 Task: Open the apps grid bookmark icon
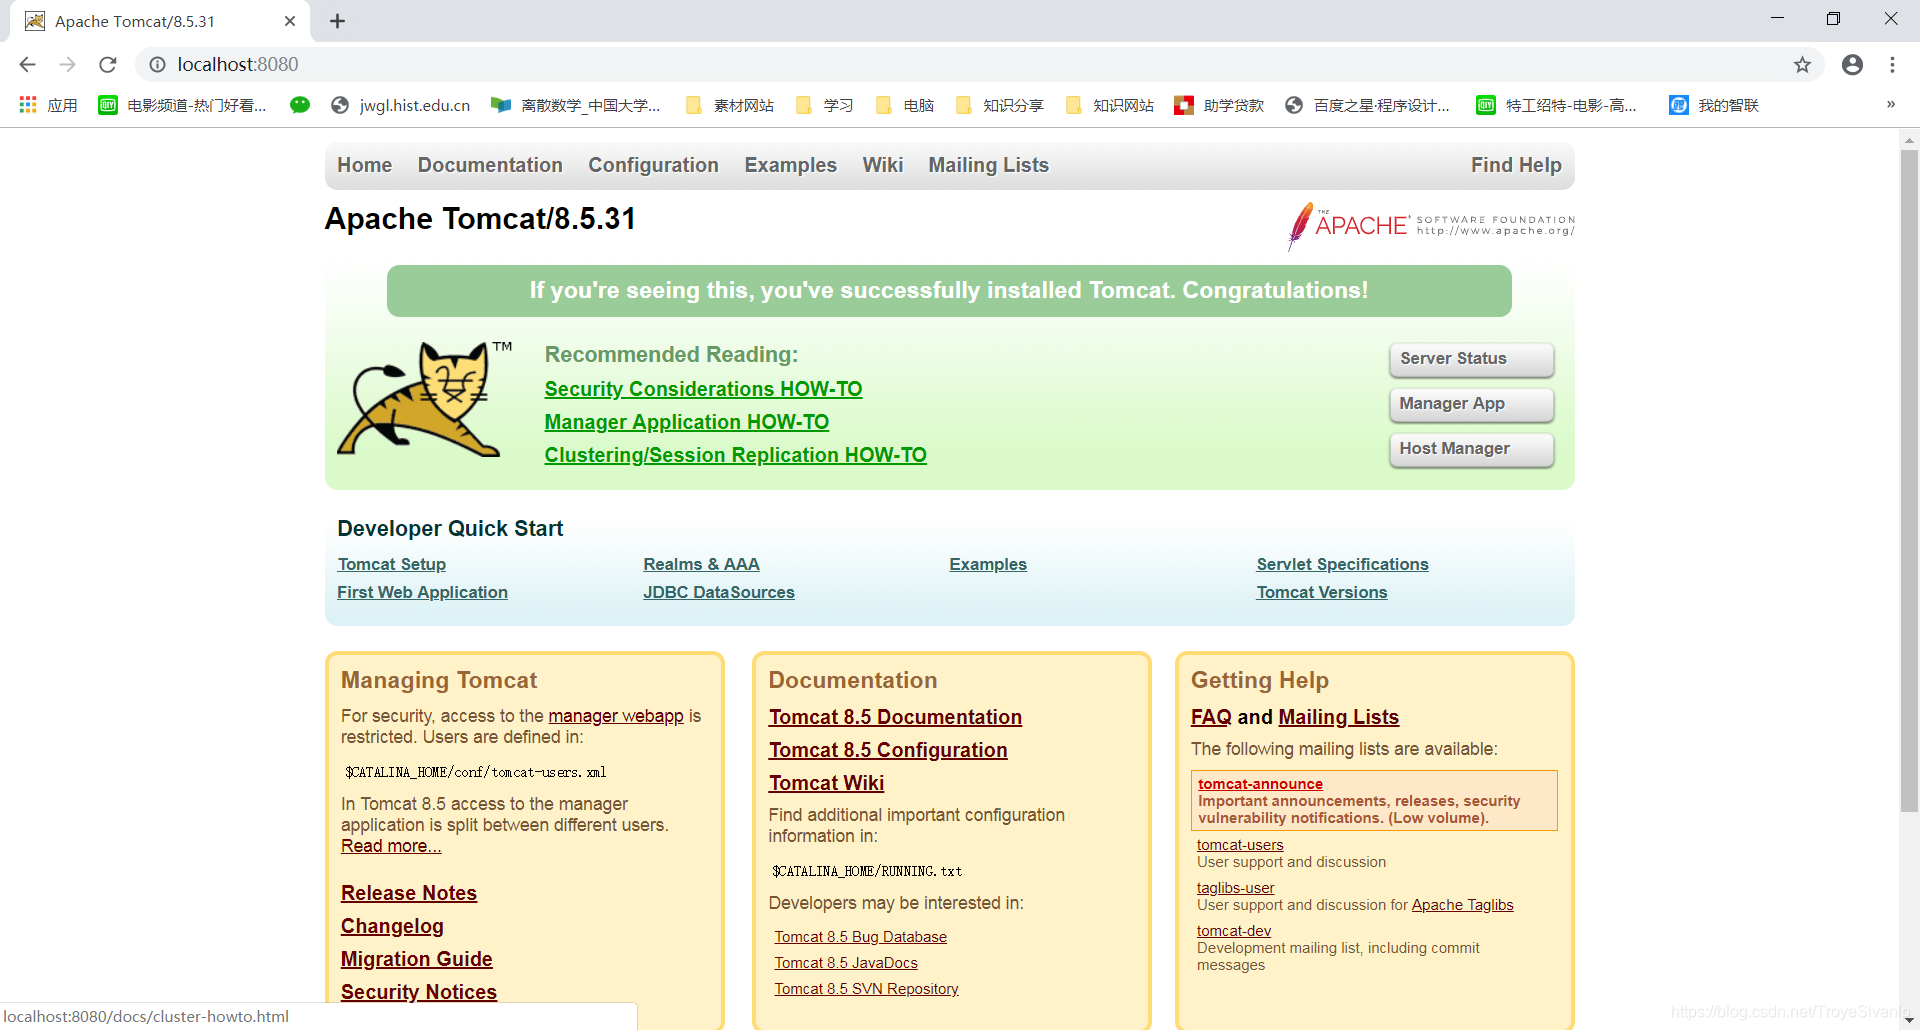(28, 105)
